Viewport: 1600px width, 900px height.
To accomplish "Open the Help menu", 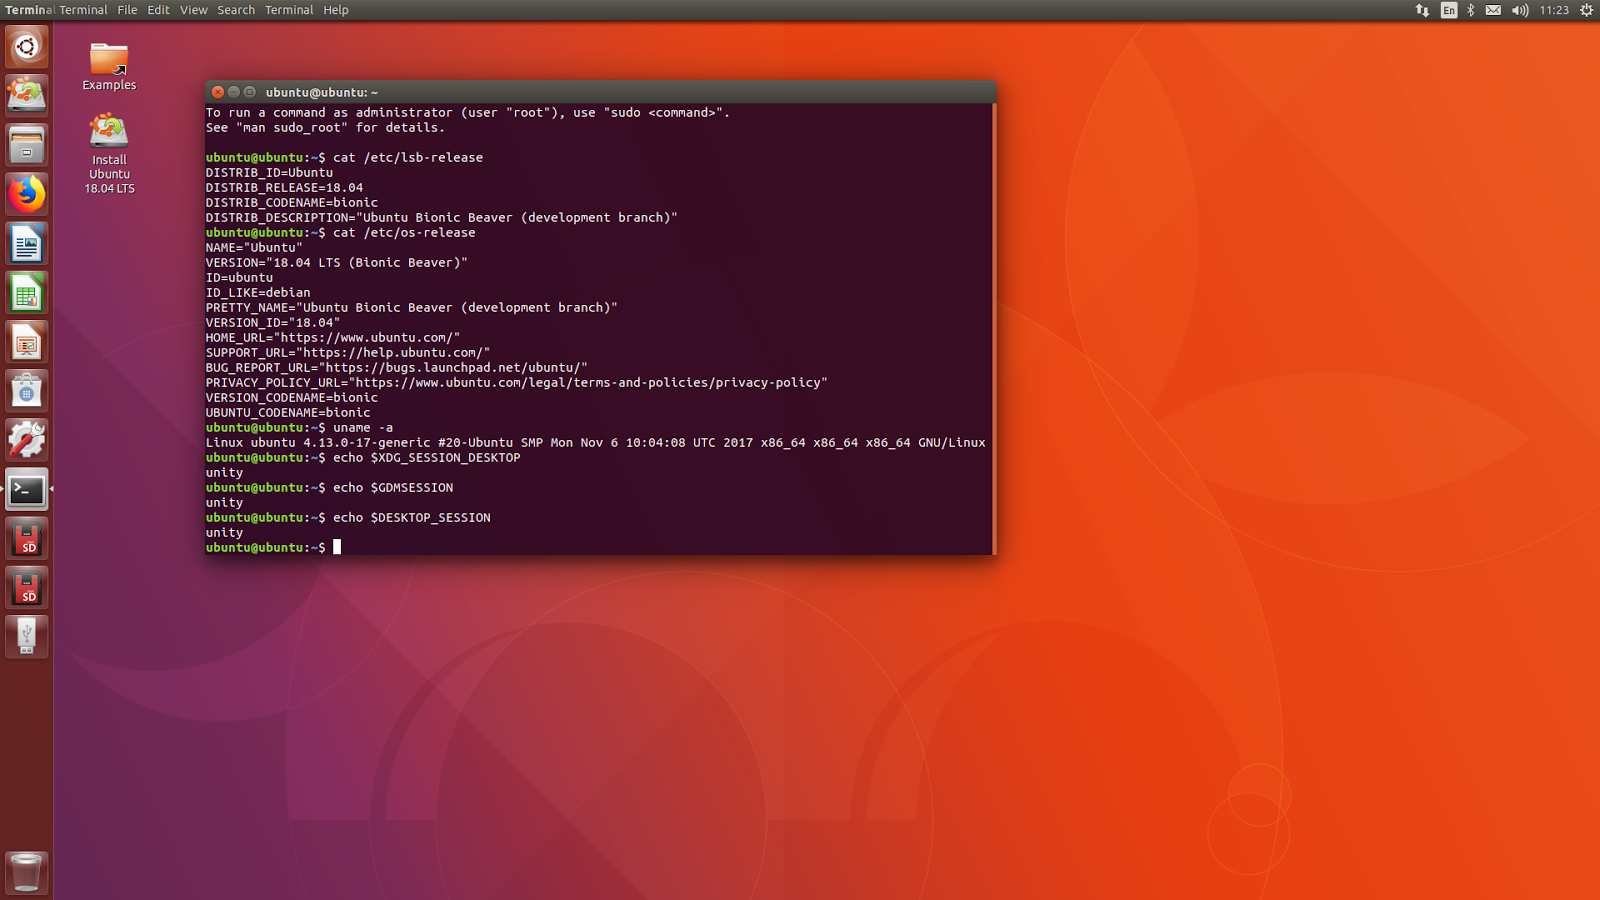I will pos(336,10).
